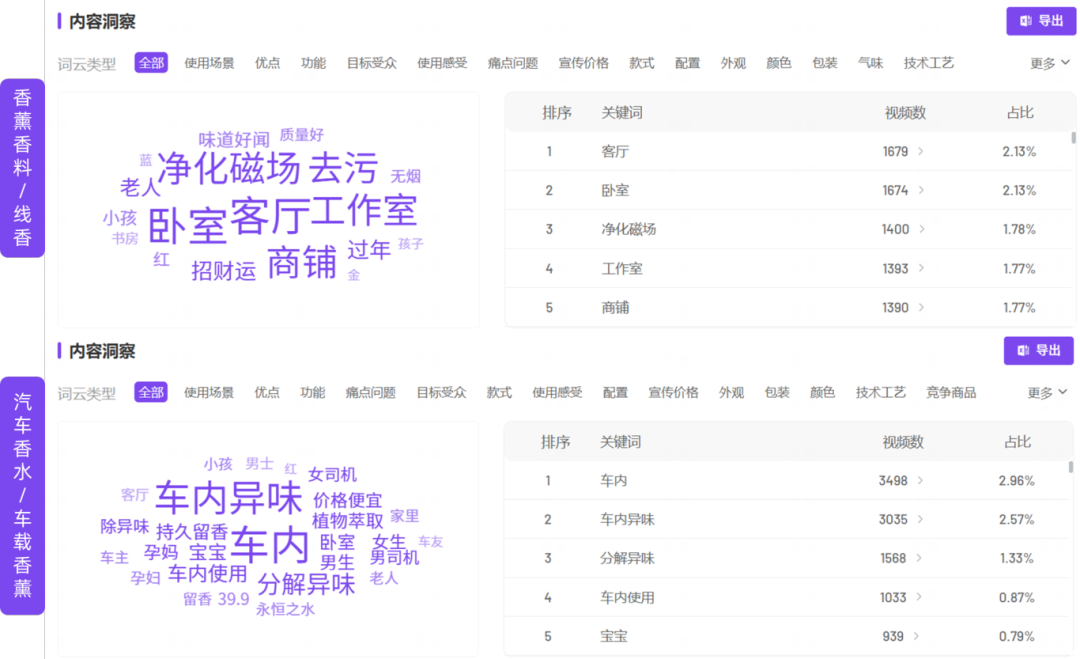Open arrow next to 1393 video count
The image size is (1080, 659).
(921, 269)
